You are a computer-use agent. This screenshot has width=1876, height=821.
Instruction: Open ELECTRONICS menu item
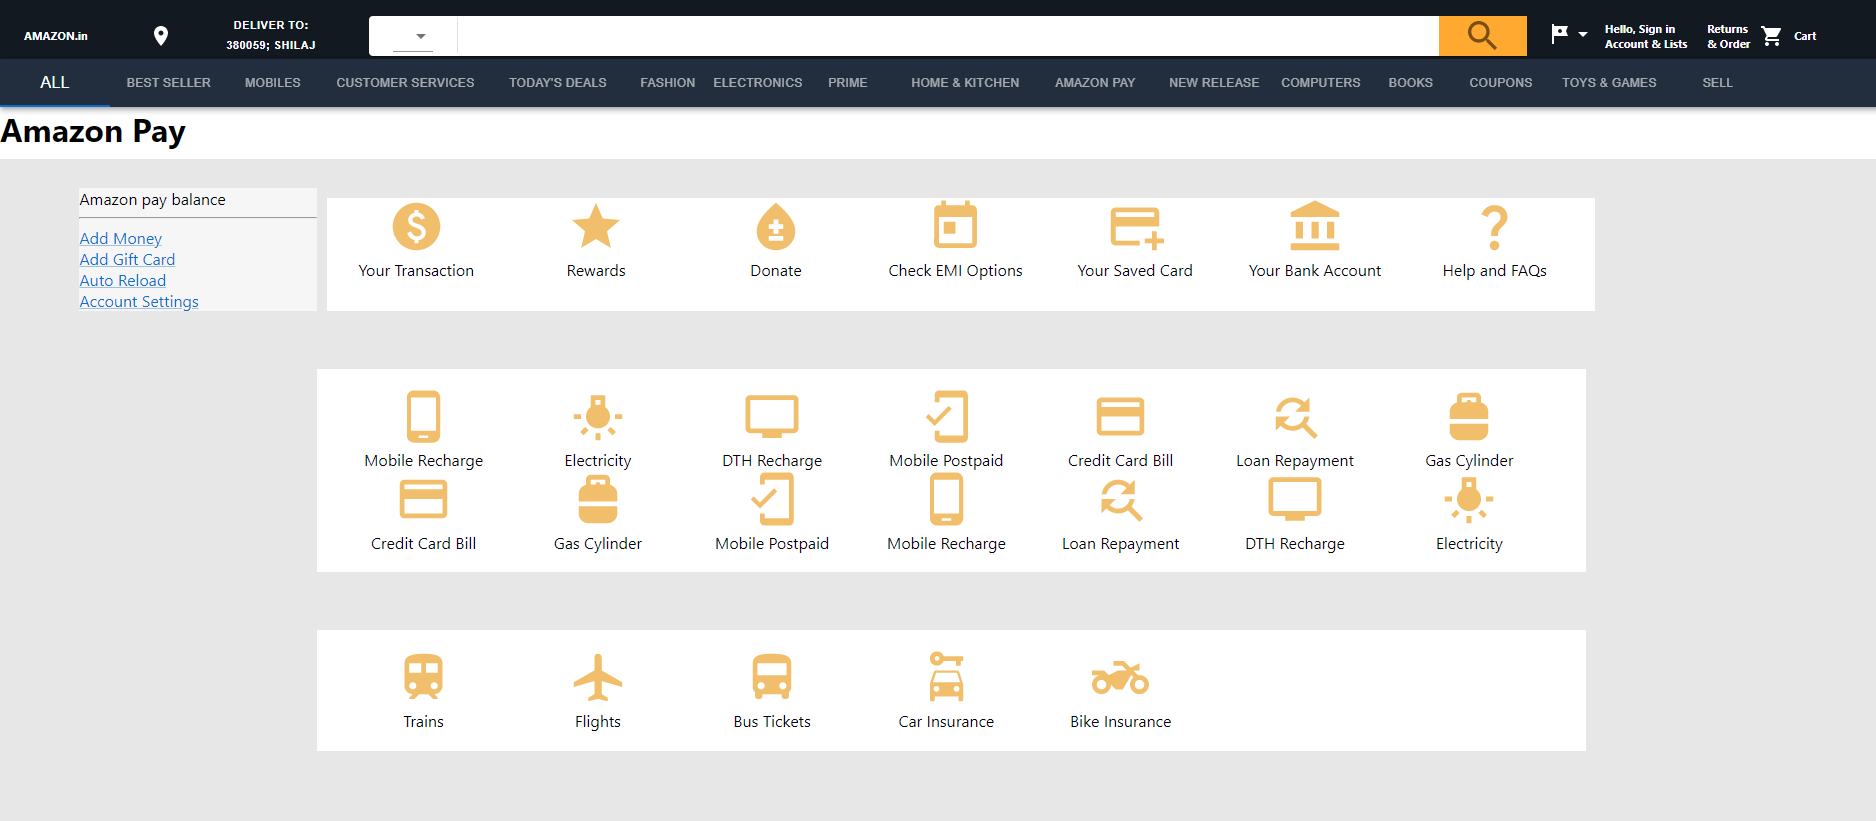coord(757,83)
